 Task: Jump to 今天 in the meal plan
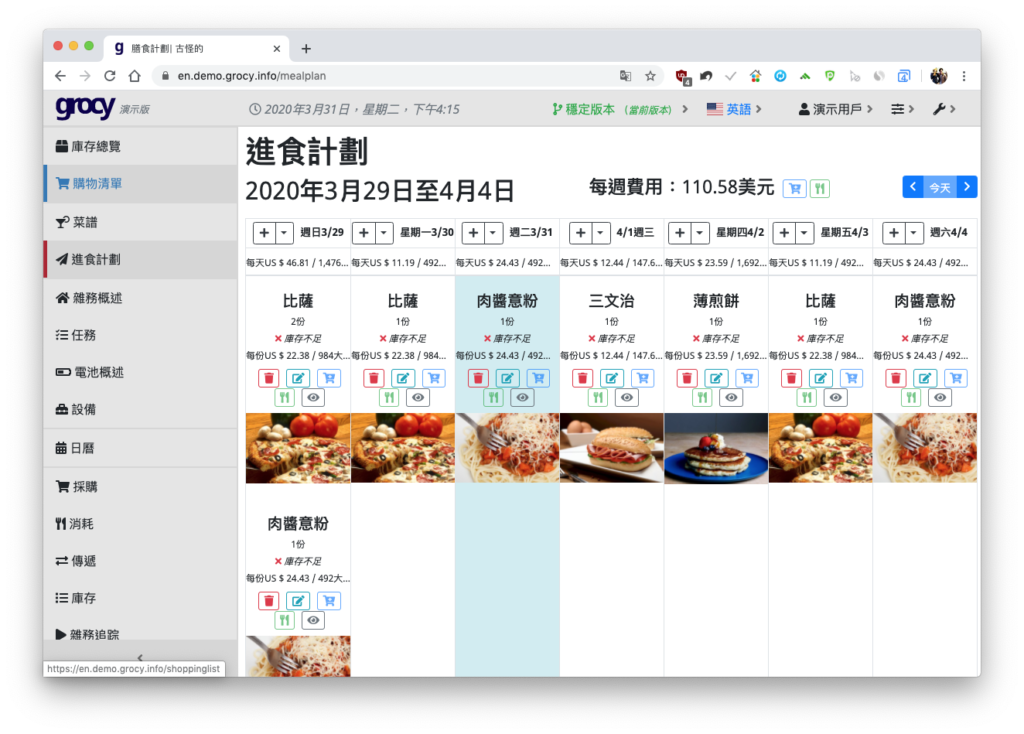click(x=940, y=187)
